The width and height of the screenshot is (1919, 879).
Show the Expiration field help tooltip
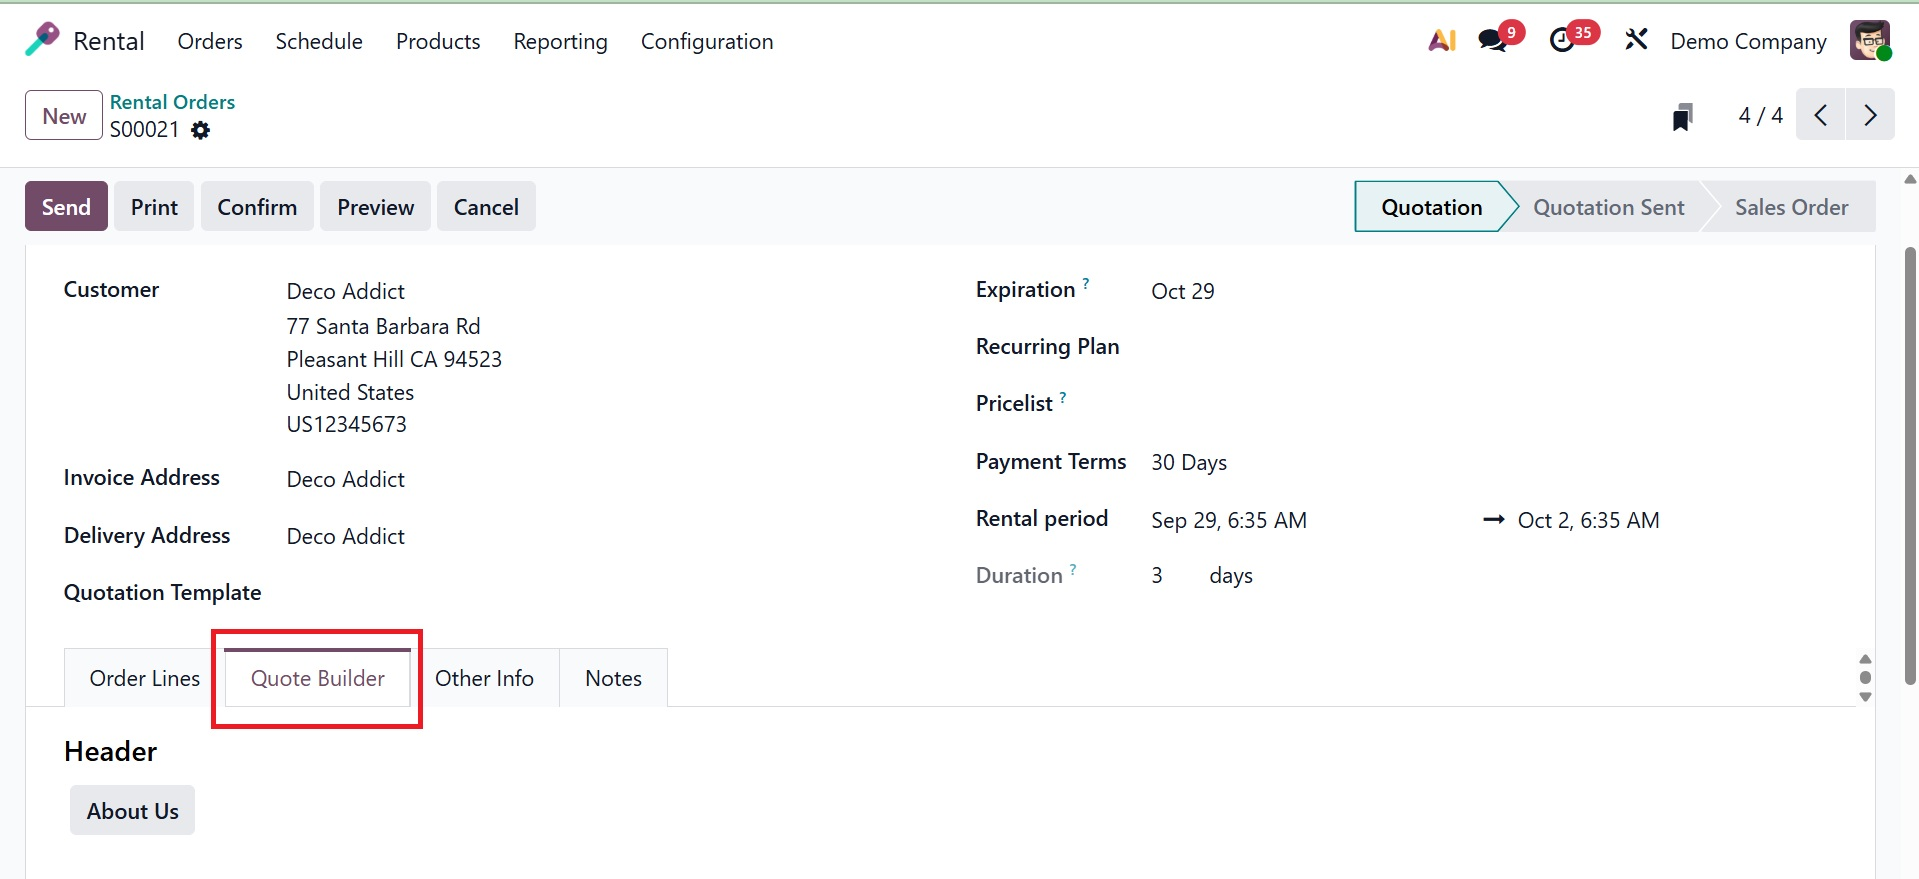click(1086, 284)
